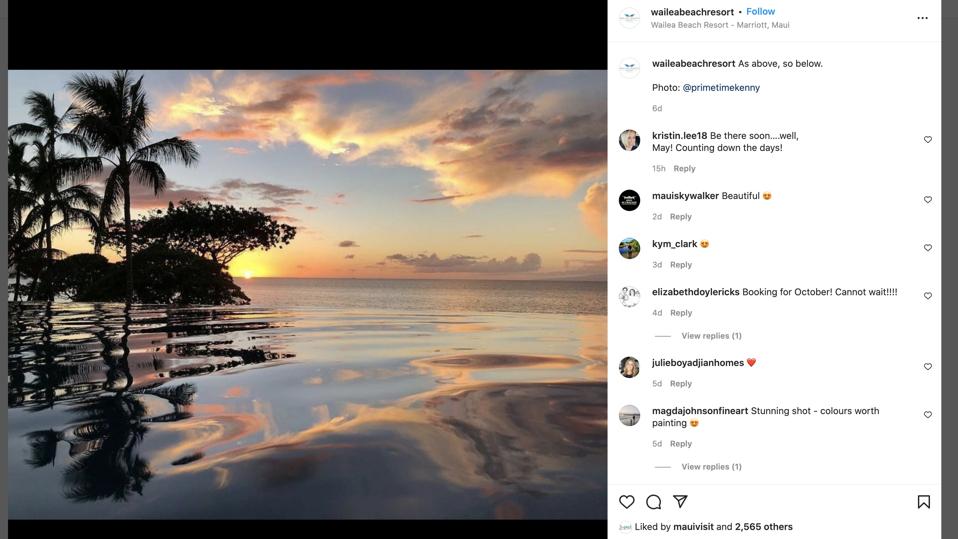Share the post via paper plane icon
Viewport: 958px width, 539px height.
[x=680, y=502]
